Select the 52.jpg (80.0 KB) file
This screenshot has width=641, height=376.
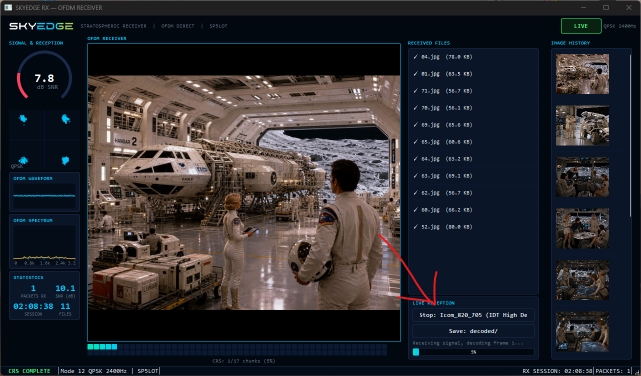pyautogui.click(x=473, y=227)
